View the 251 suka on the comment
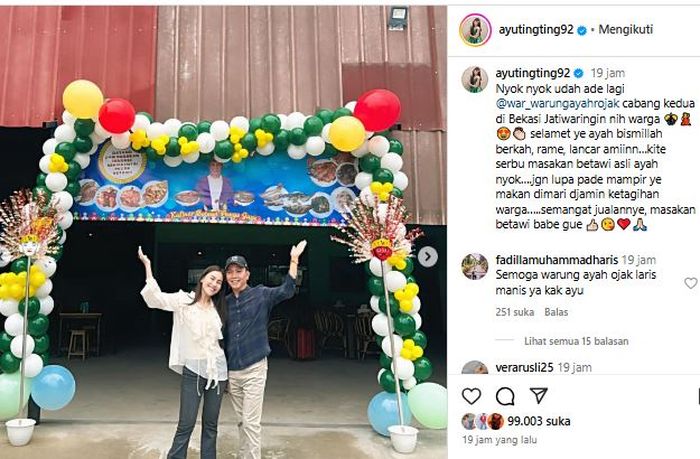This screenshot has height=459, width=700. (514, 312)
